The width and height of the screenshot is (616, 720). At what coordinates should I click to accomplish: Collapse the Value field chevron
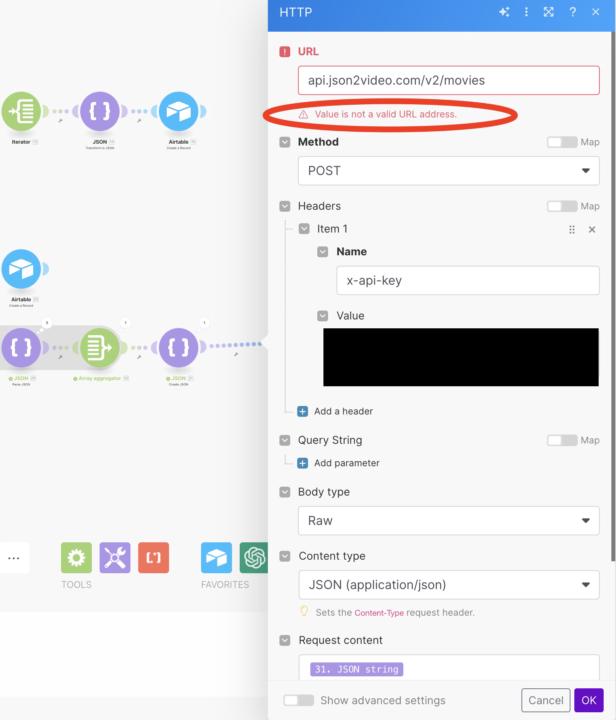(x=323, y=316)
